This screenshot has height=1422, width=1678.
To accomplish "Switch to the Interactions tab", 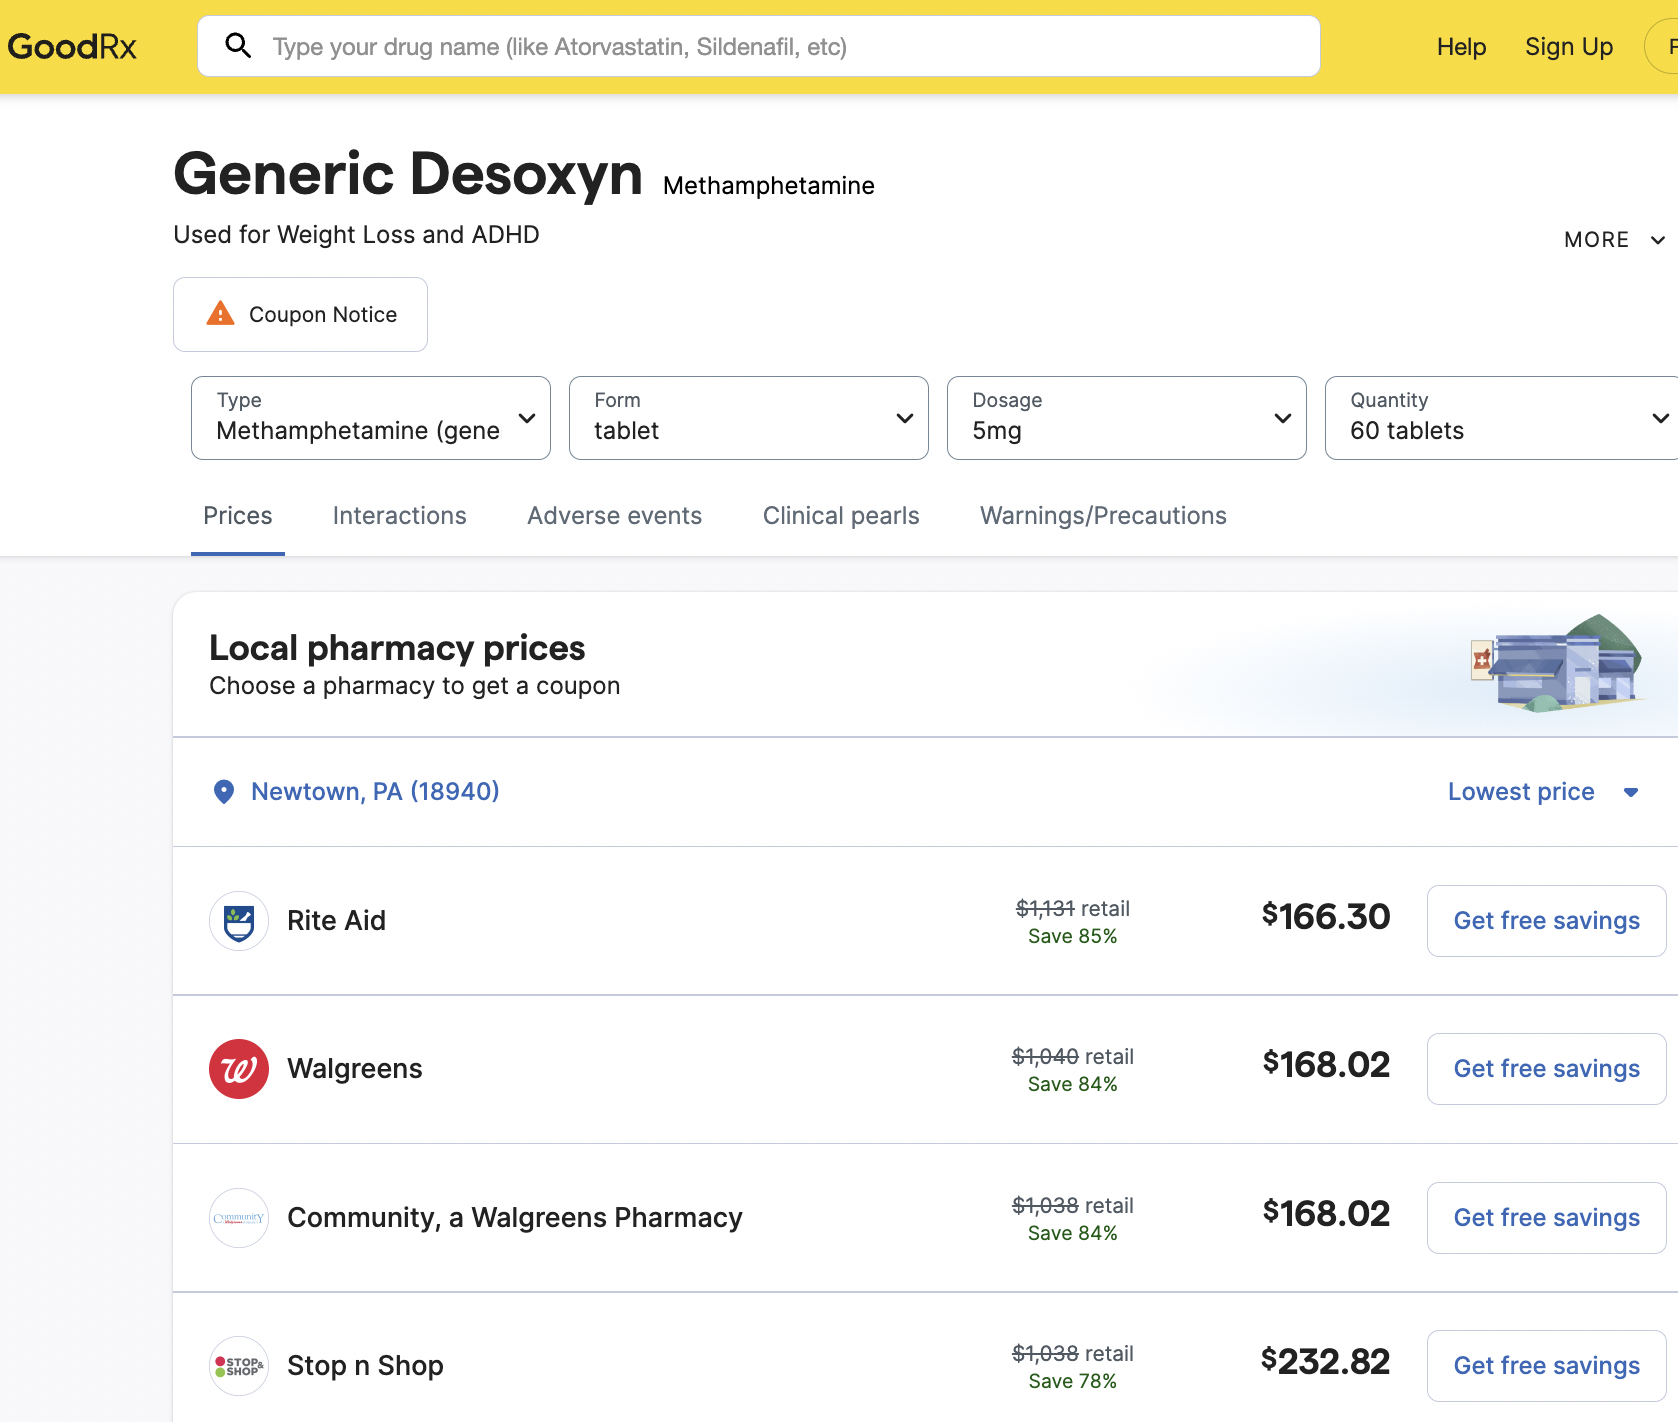I will (x=399, y=516).
